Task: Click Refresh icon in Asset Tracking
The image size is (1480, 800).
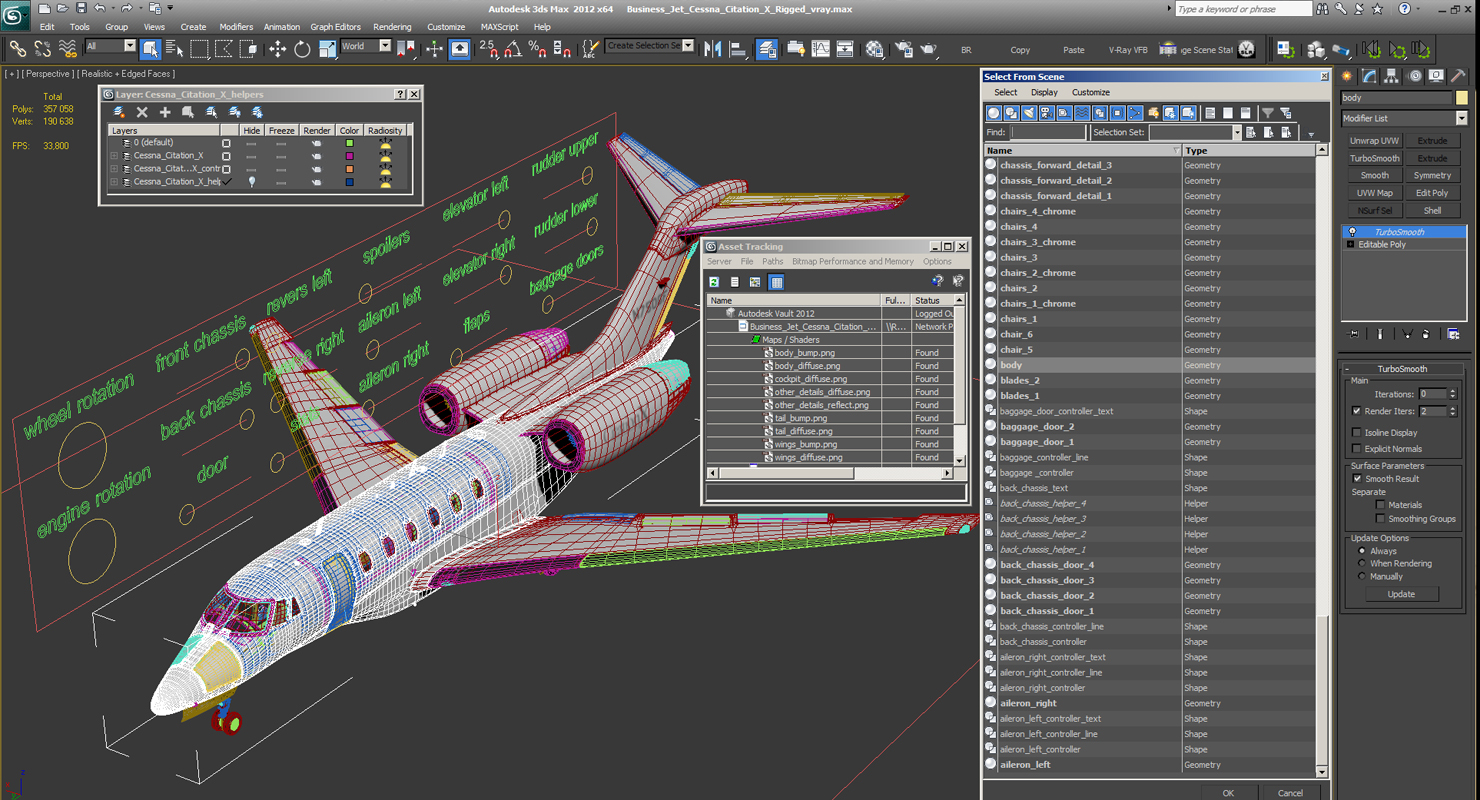Action: pyautogui.click(x=714, y=282)
